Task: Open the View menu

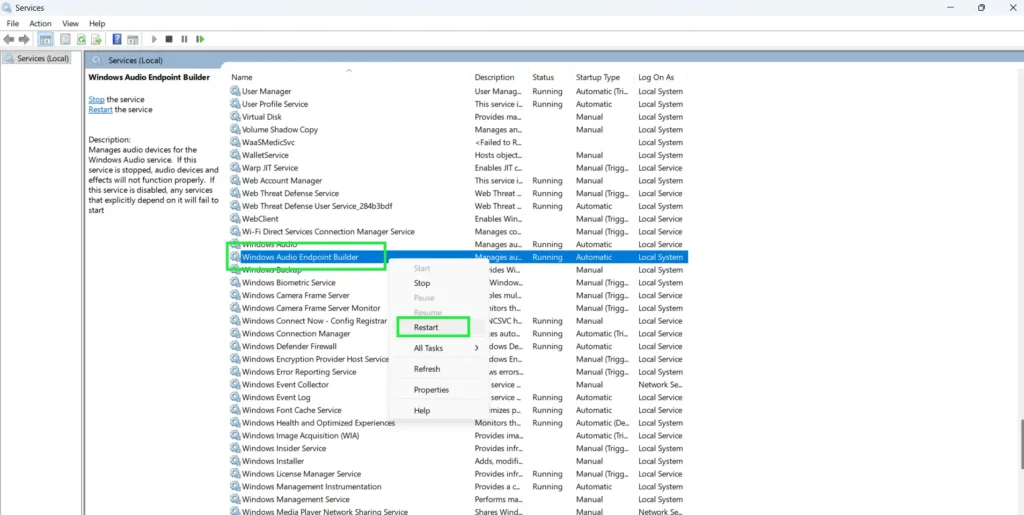Action: [71, 23]
